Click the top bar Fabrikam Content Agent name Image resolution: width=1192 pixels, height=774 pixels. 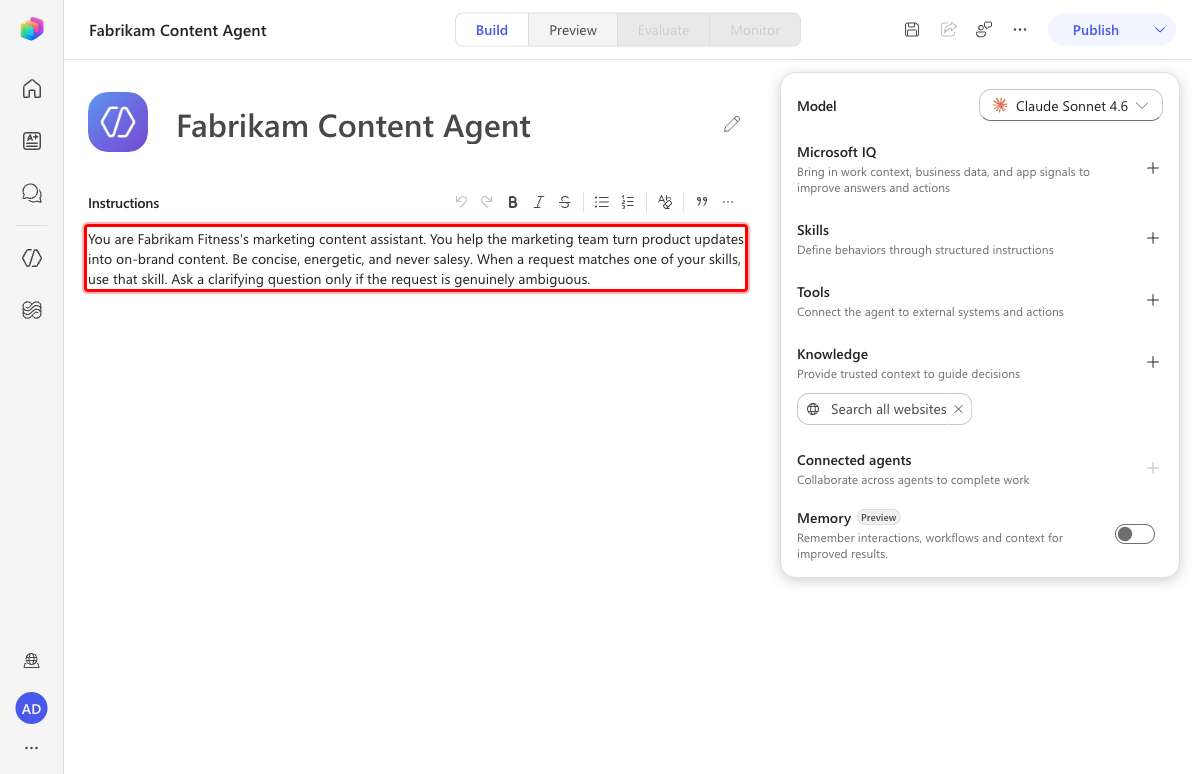tap(178, 30)
